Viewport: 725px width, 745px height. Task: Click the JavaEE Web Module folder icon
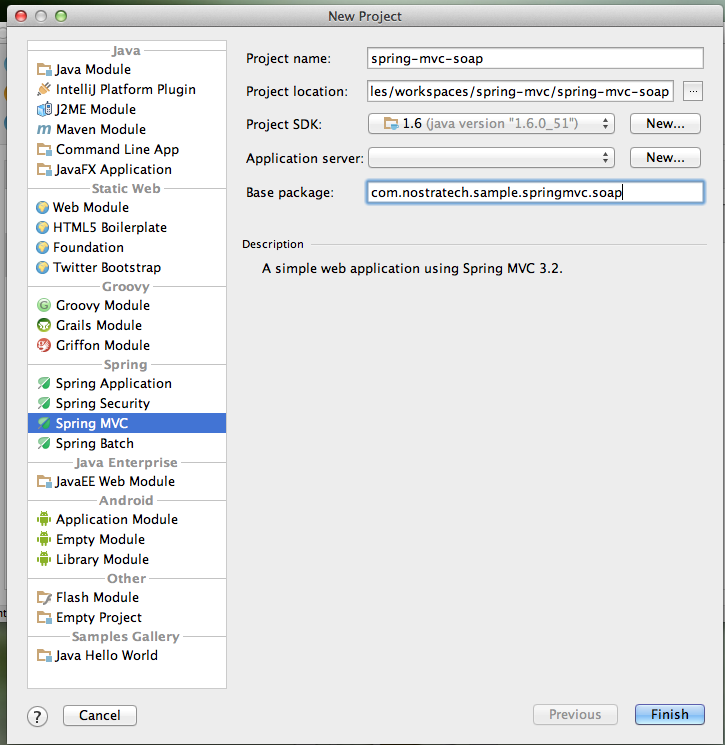[44, 481]
